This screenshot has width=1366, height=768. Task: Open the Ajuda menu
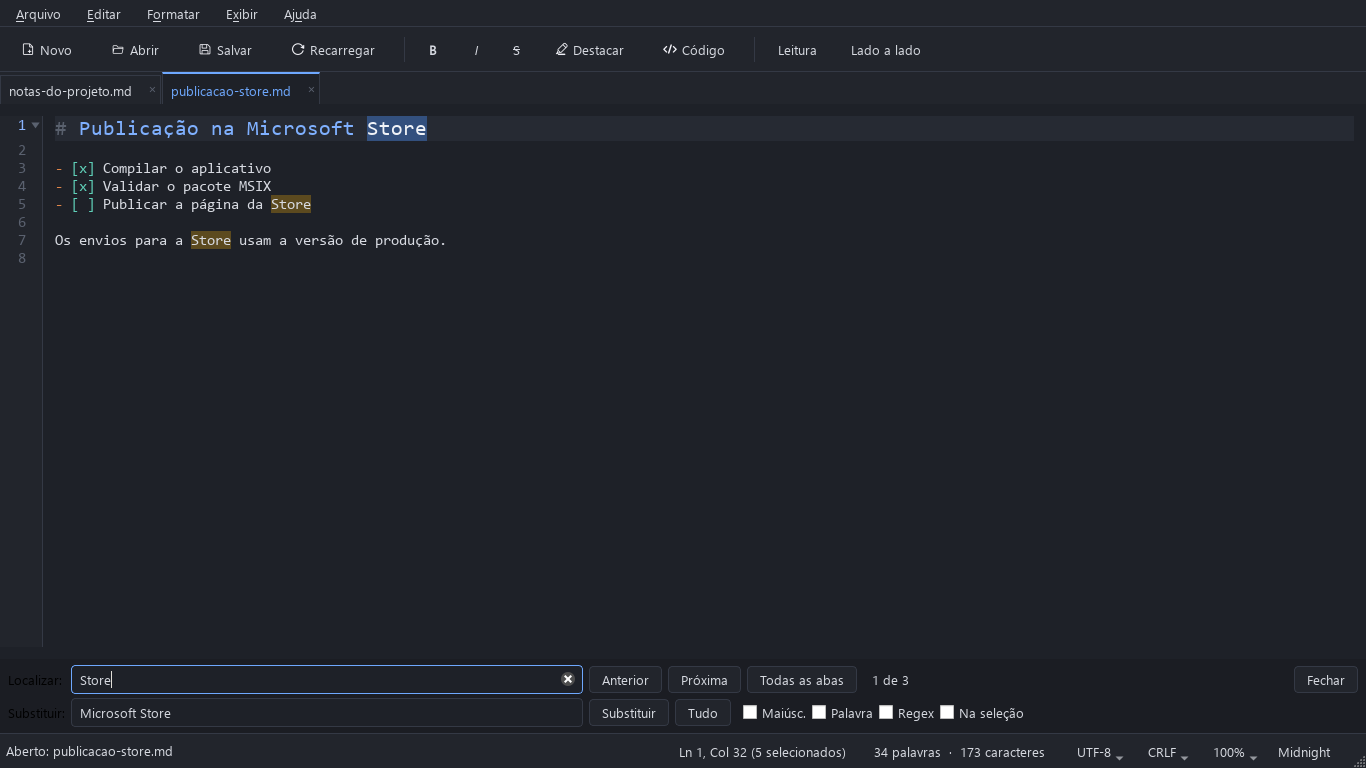click(x=300, y=14)
